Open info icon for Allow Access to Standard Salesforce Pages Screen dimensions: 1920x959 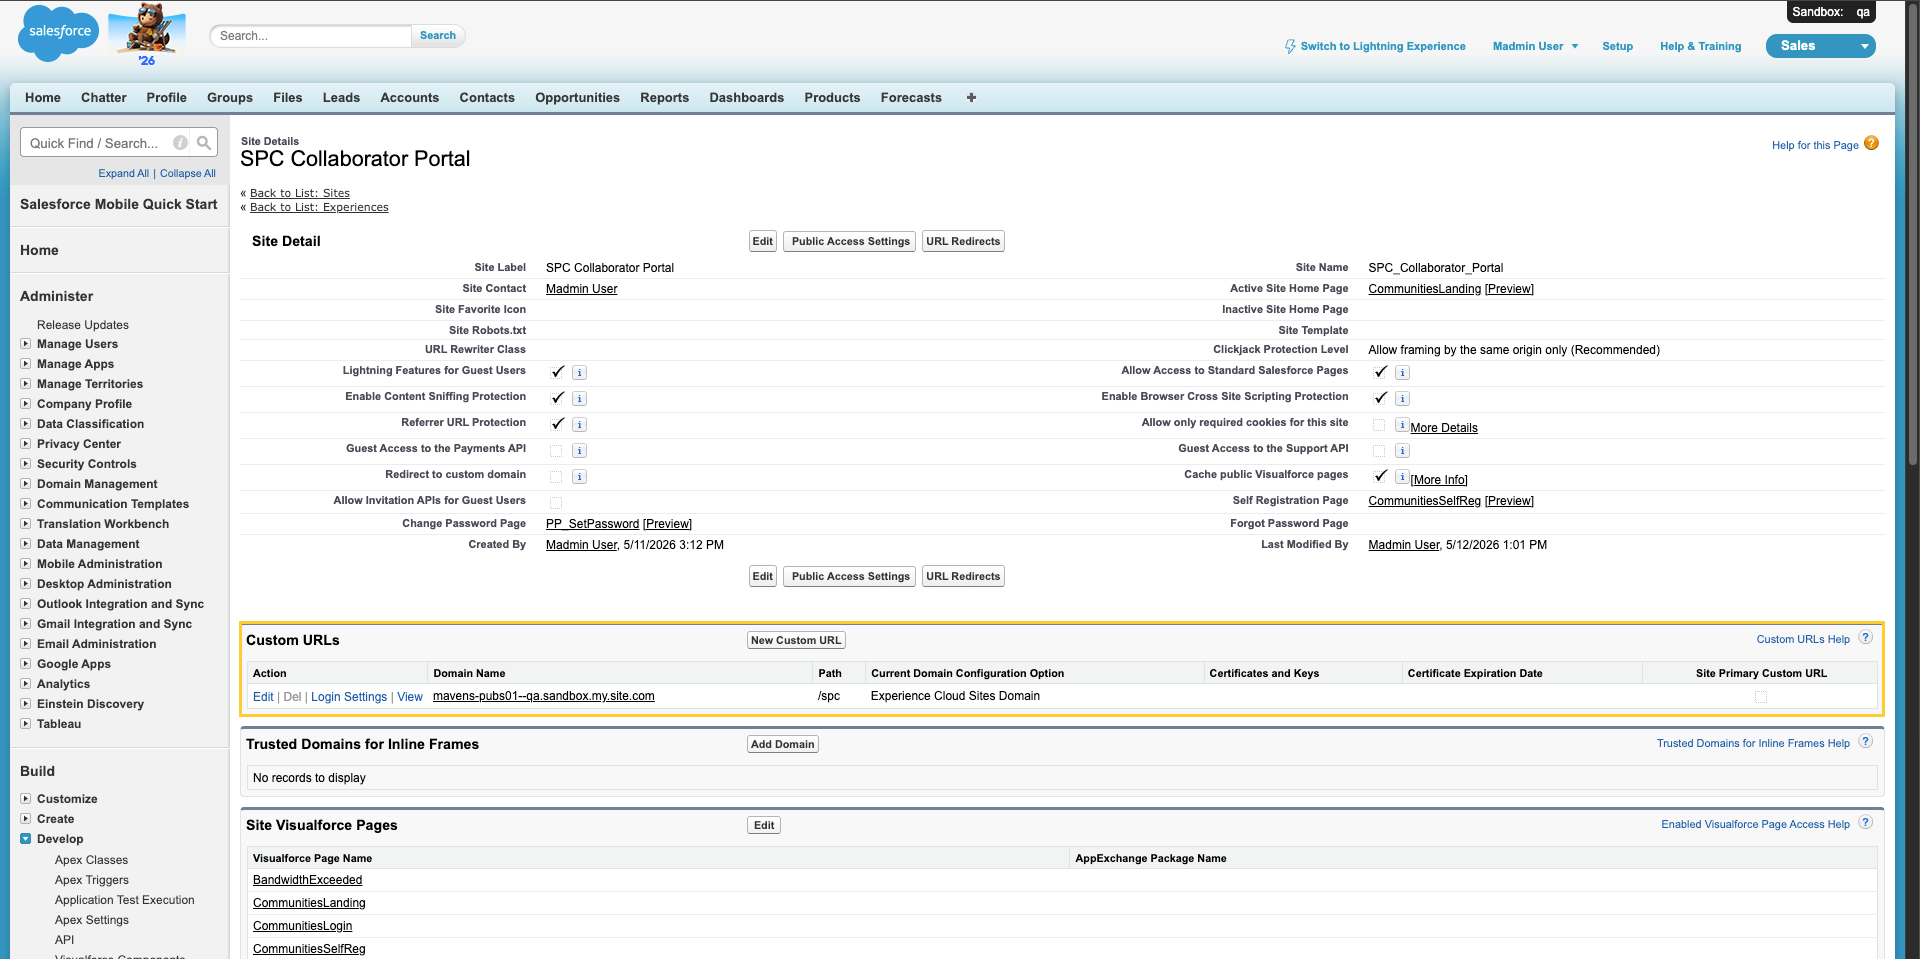coord(1402,373)
